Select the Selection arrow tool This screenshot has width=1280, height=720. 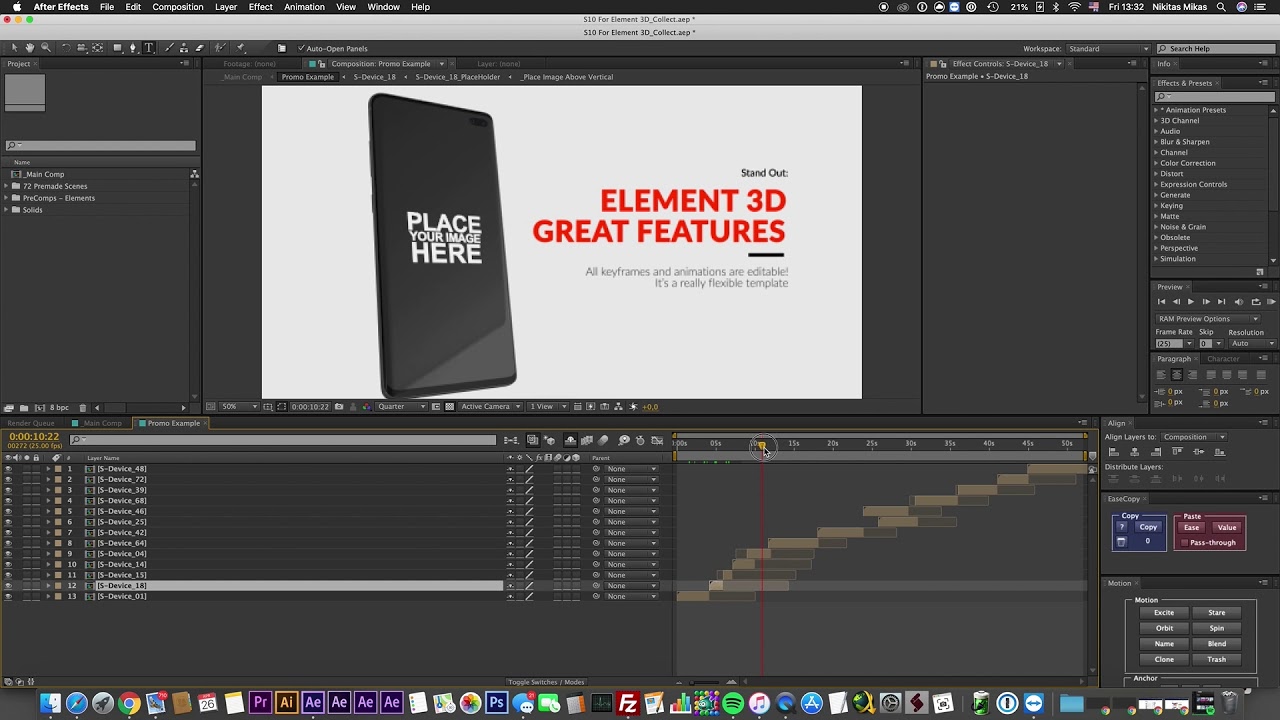tap(14, 48)
